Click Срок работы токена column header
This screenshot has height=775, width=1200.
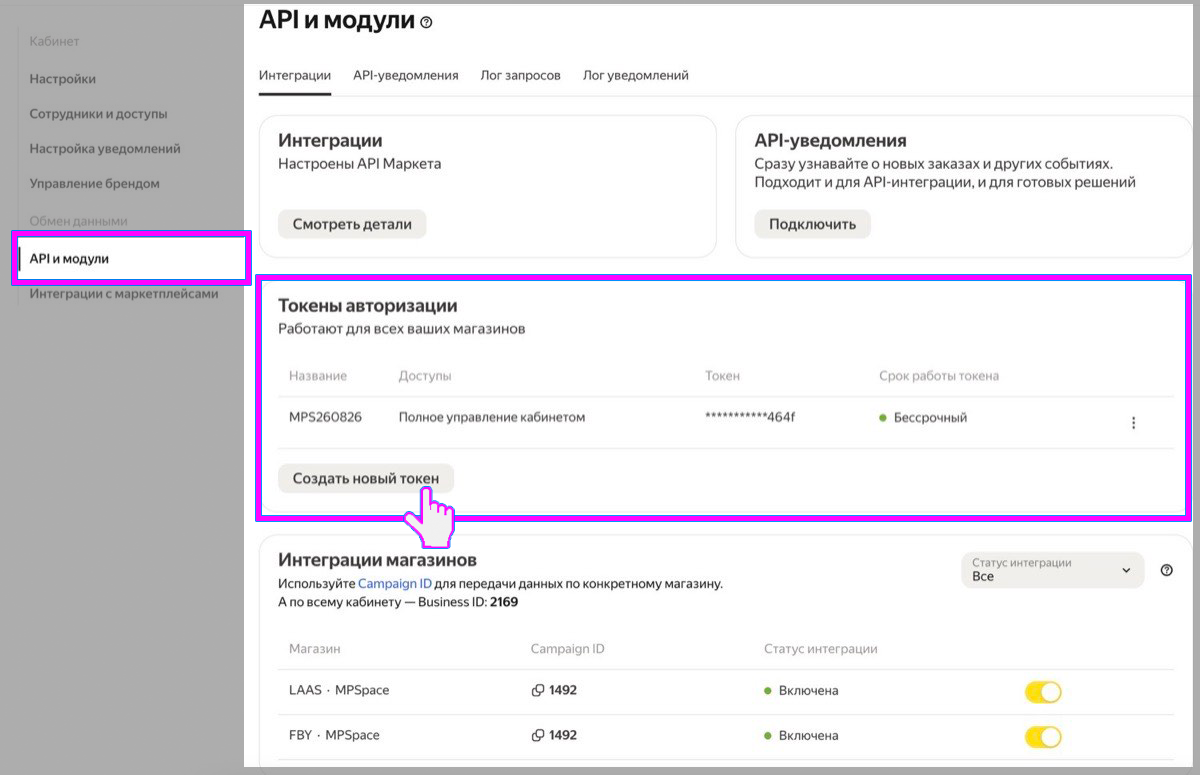pos(939,376)
